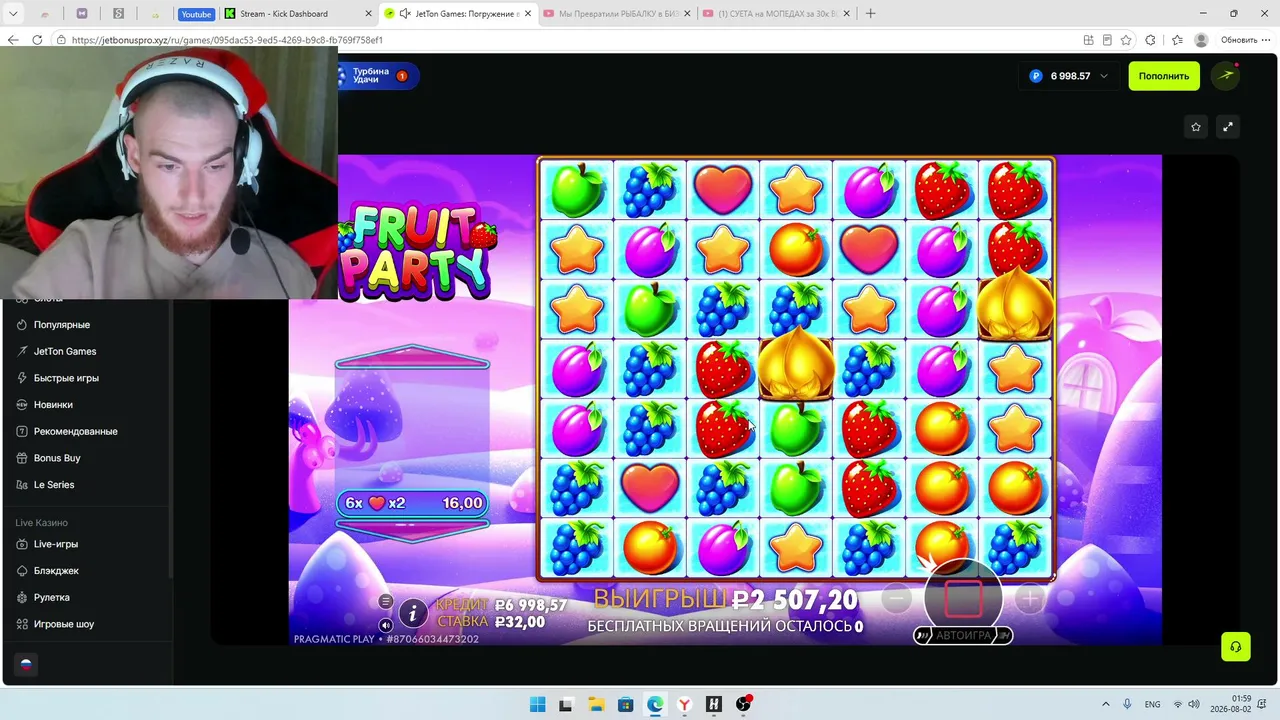Mute the slot game sound
The height and width of the screenshot is (720, 1280).
coord(385,624)
